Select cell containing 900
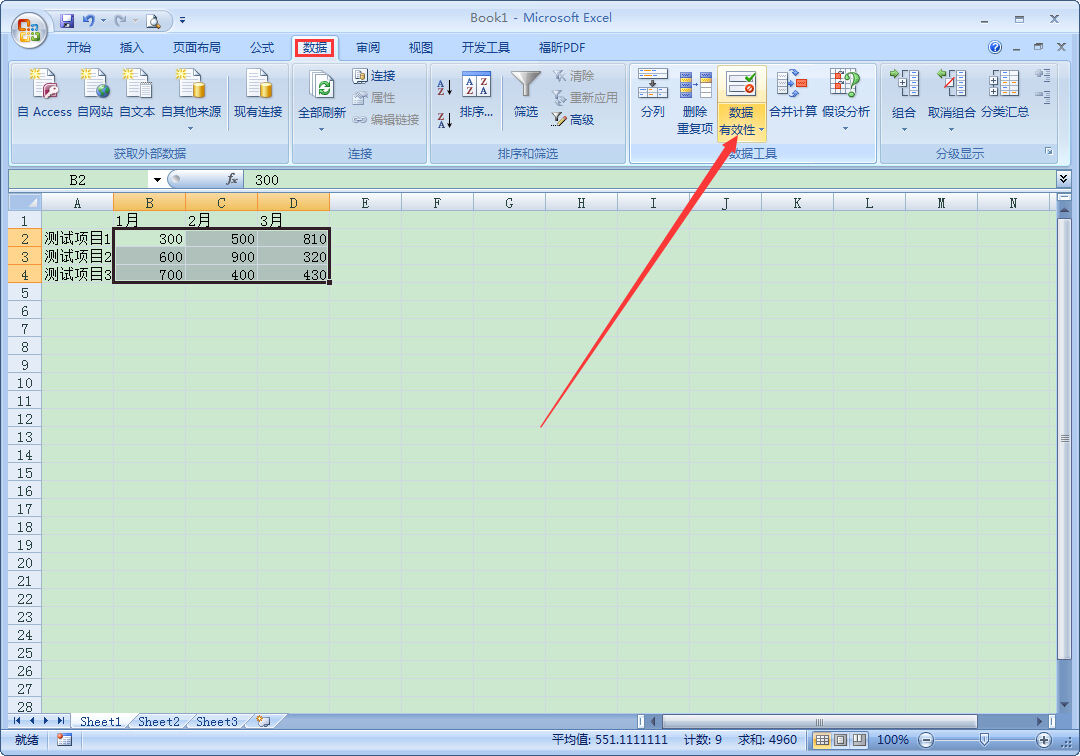1080x756 pixels. click(221, 257)
